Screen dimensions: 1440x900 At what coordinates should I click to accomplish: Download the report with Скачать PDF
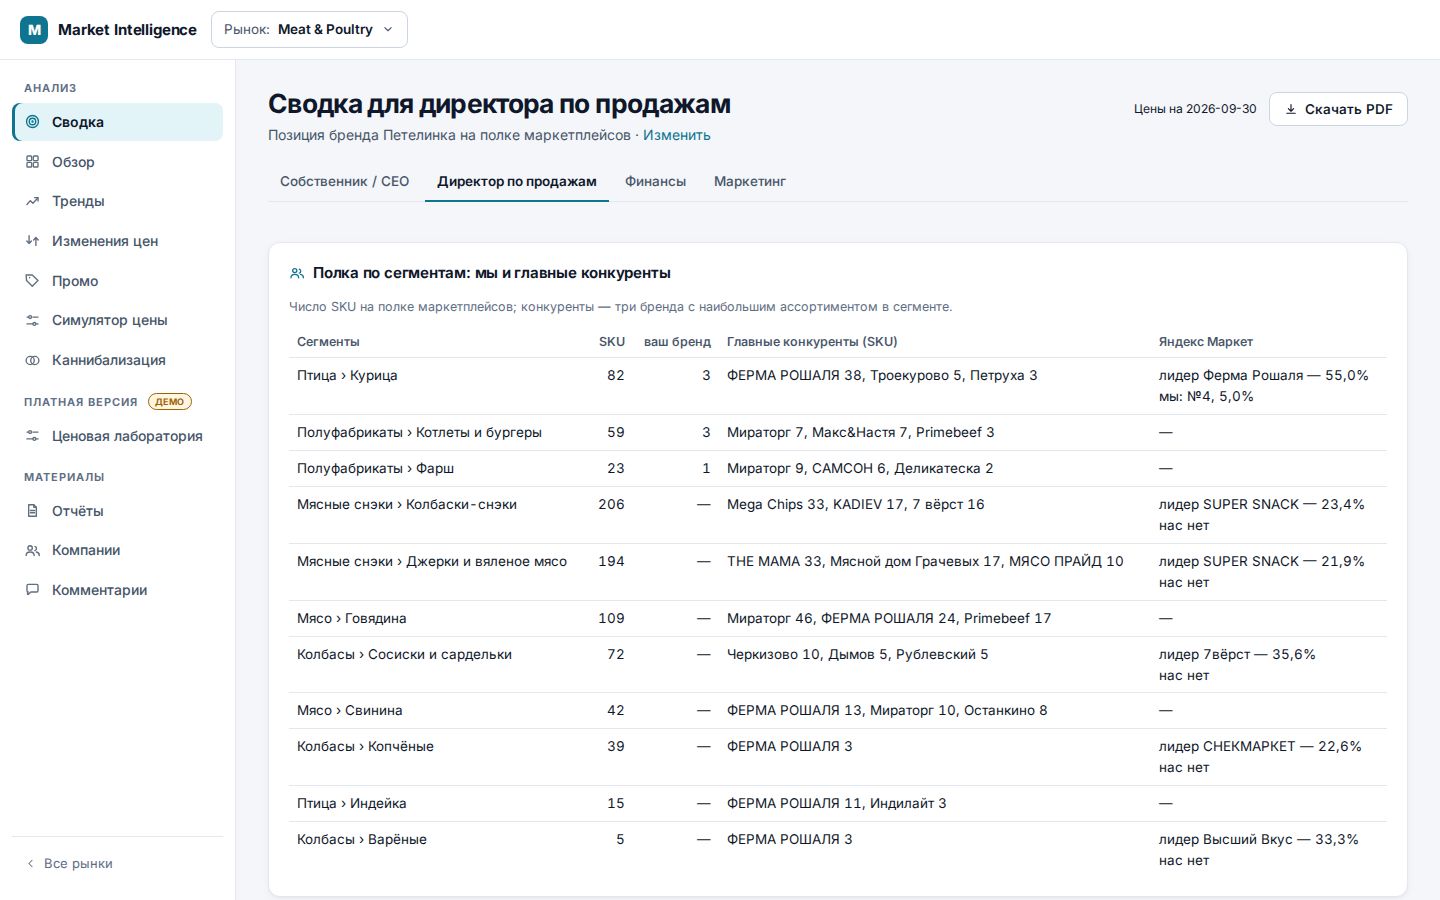(x=1338, y=109)
